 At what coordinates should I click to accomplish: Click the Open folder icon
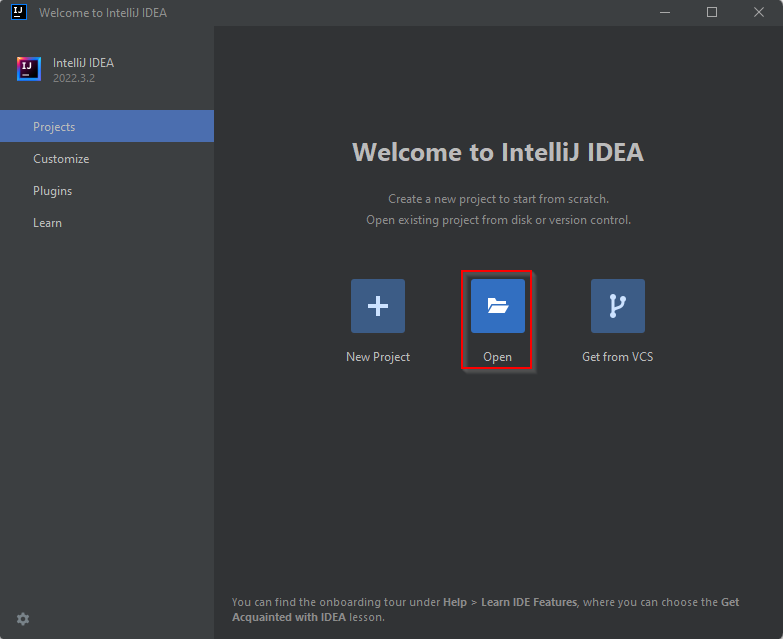click(x=497, y=306)
